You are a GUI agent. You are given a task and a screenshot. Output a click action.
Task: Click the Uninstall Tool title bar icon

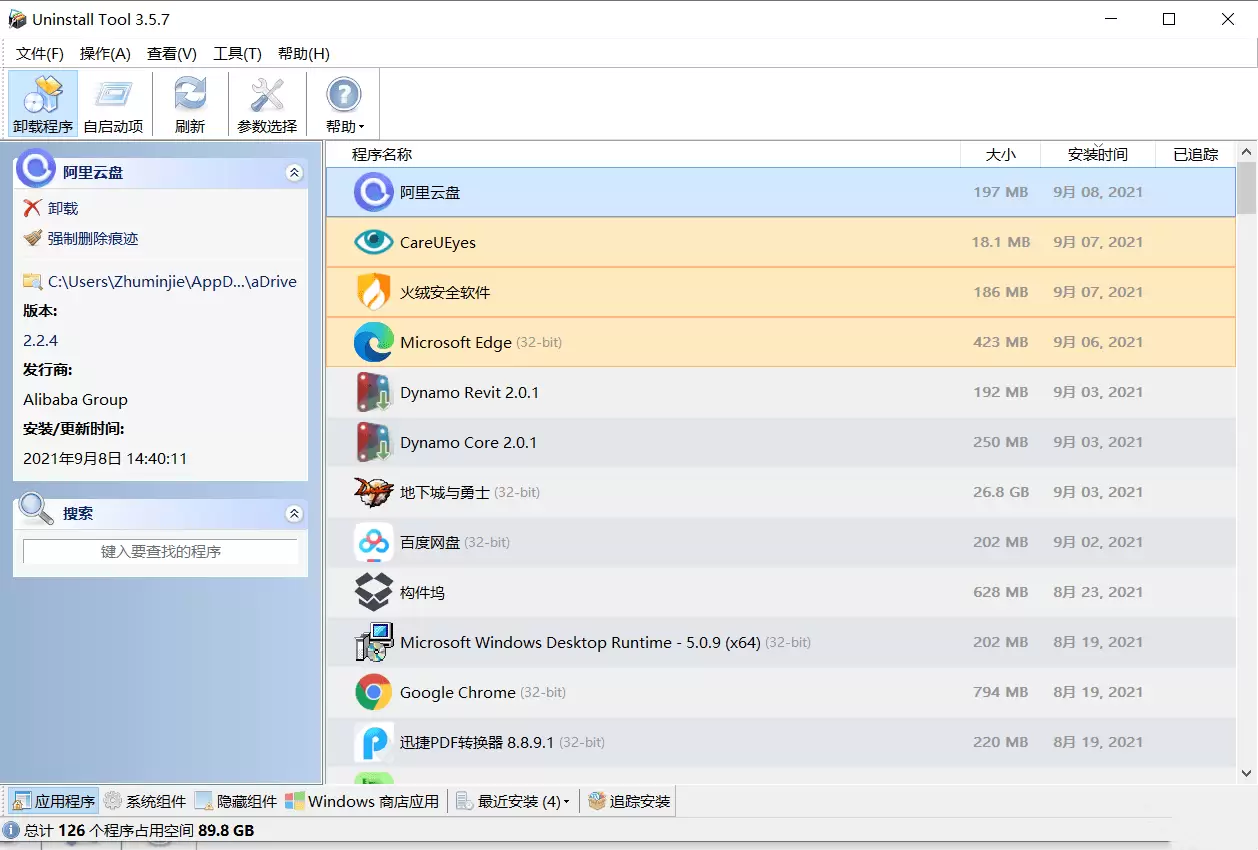[x=17, y=19]
